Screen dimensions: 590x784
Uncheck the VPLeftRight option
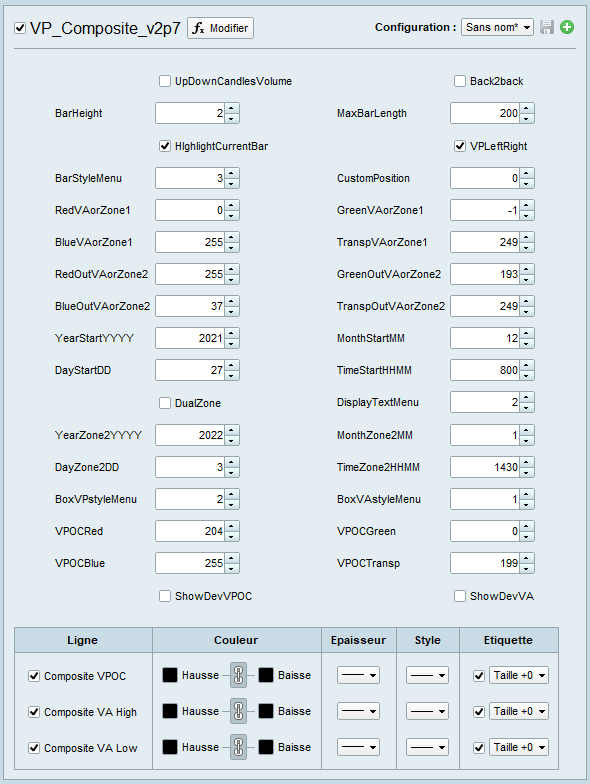pyautogui.click(x=460, y=146)
